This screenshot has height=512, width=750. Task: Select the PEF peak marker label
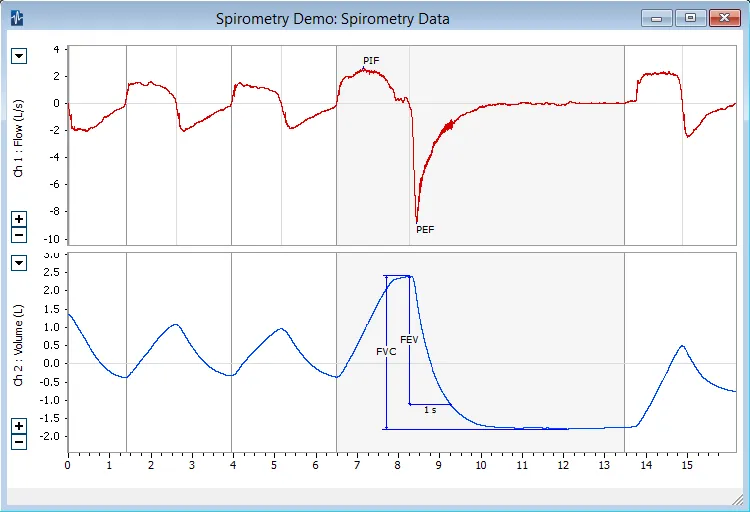pos(425,230)
